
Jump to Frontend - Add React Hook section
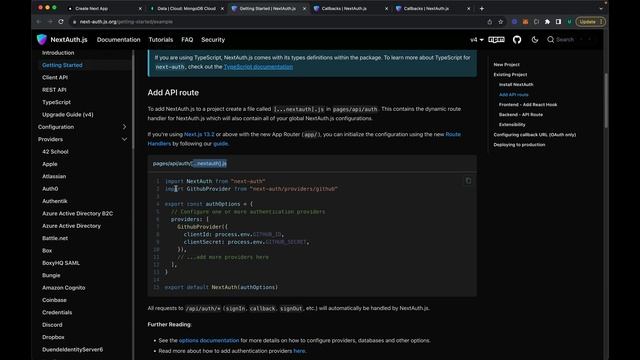click(x=528, y=104)
